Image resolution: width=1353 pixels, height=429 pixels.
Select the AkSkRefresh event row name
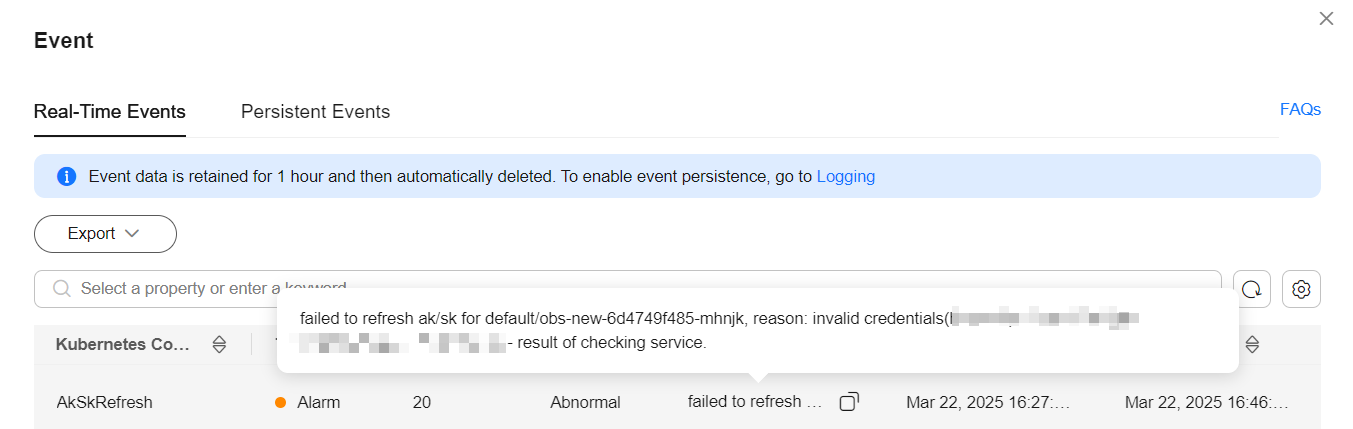(105, 403)
